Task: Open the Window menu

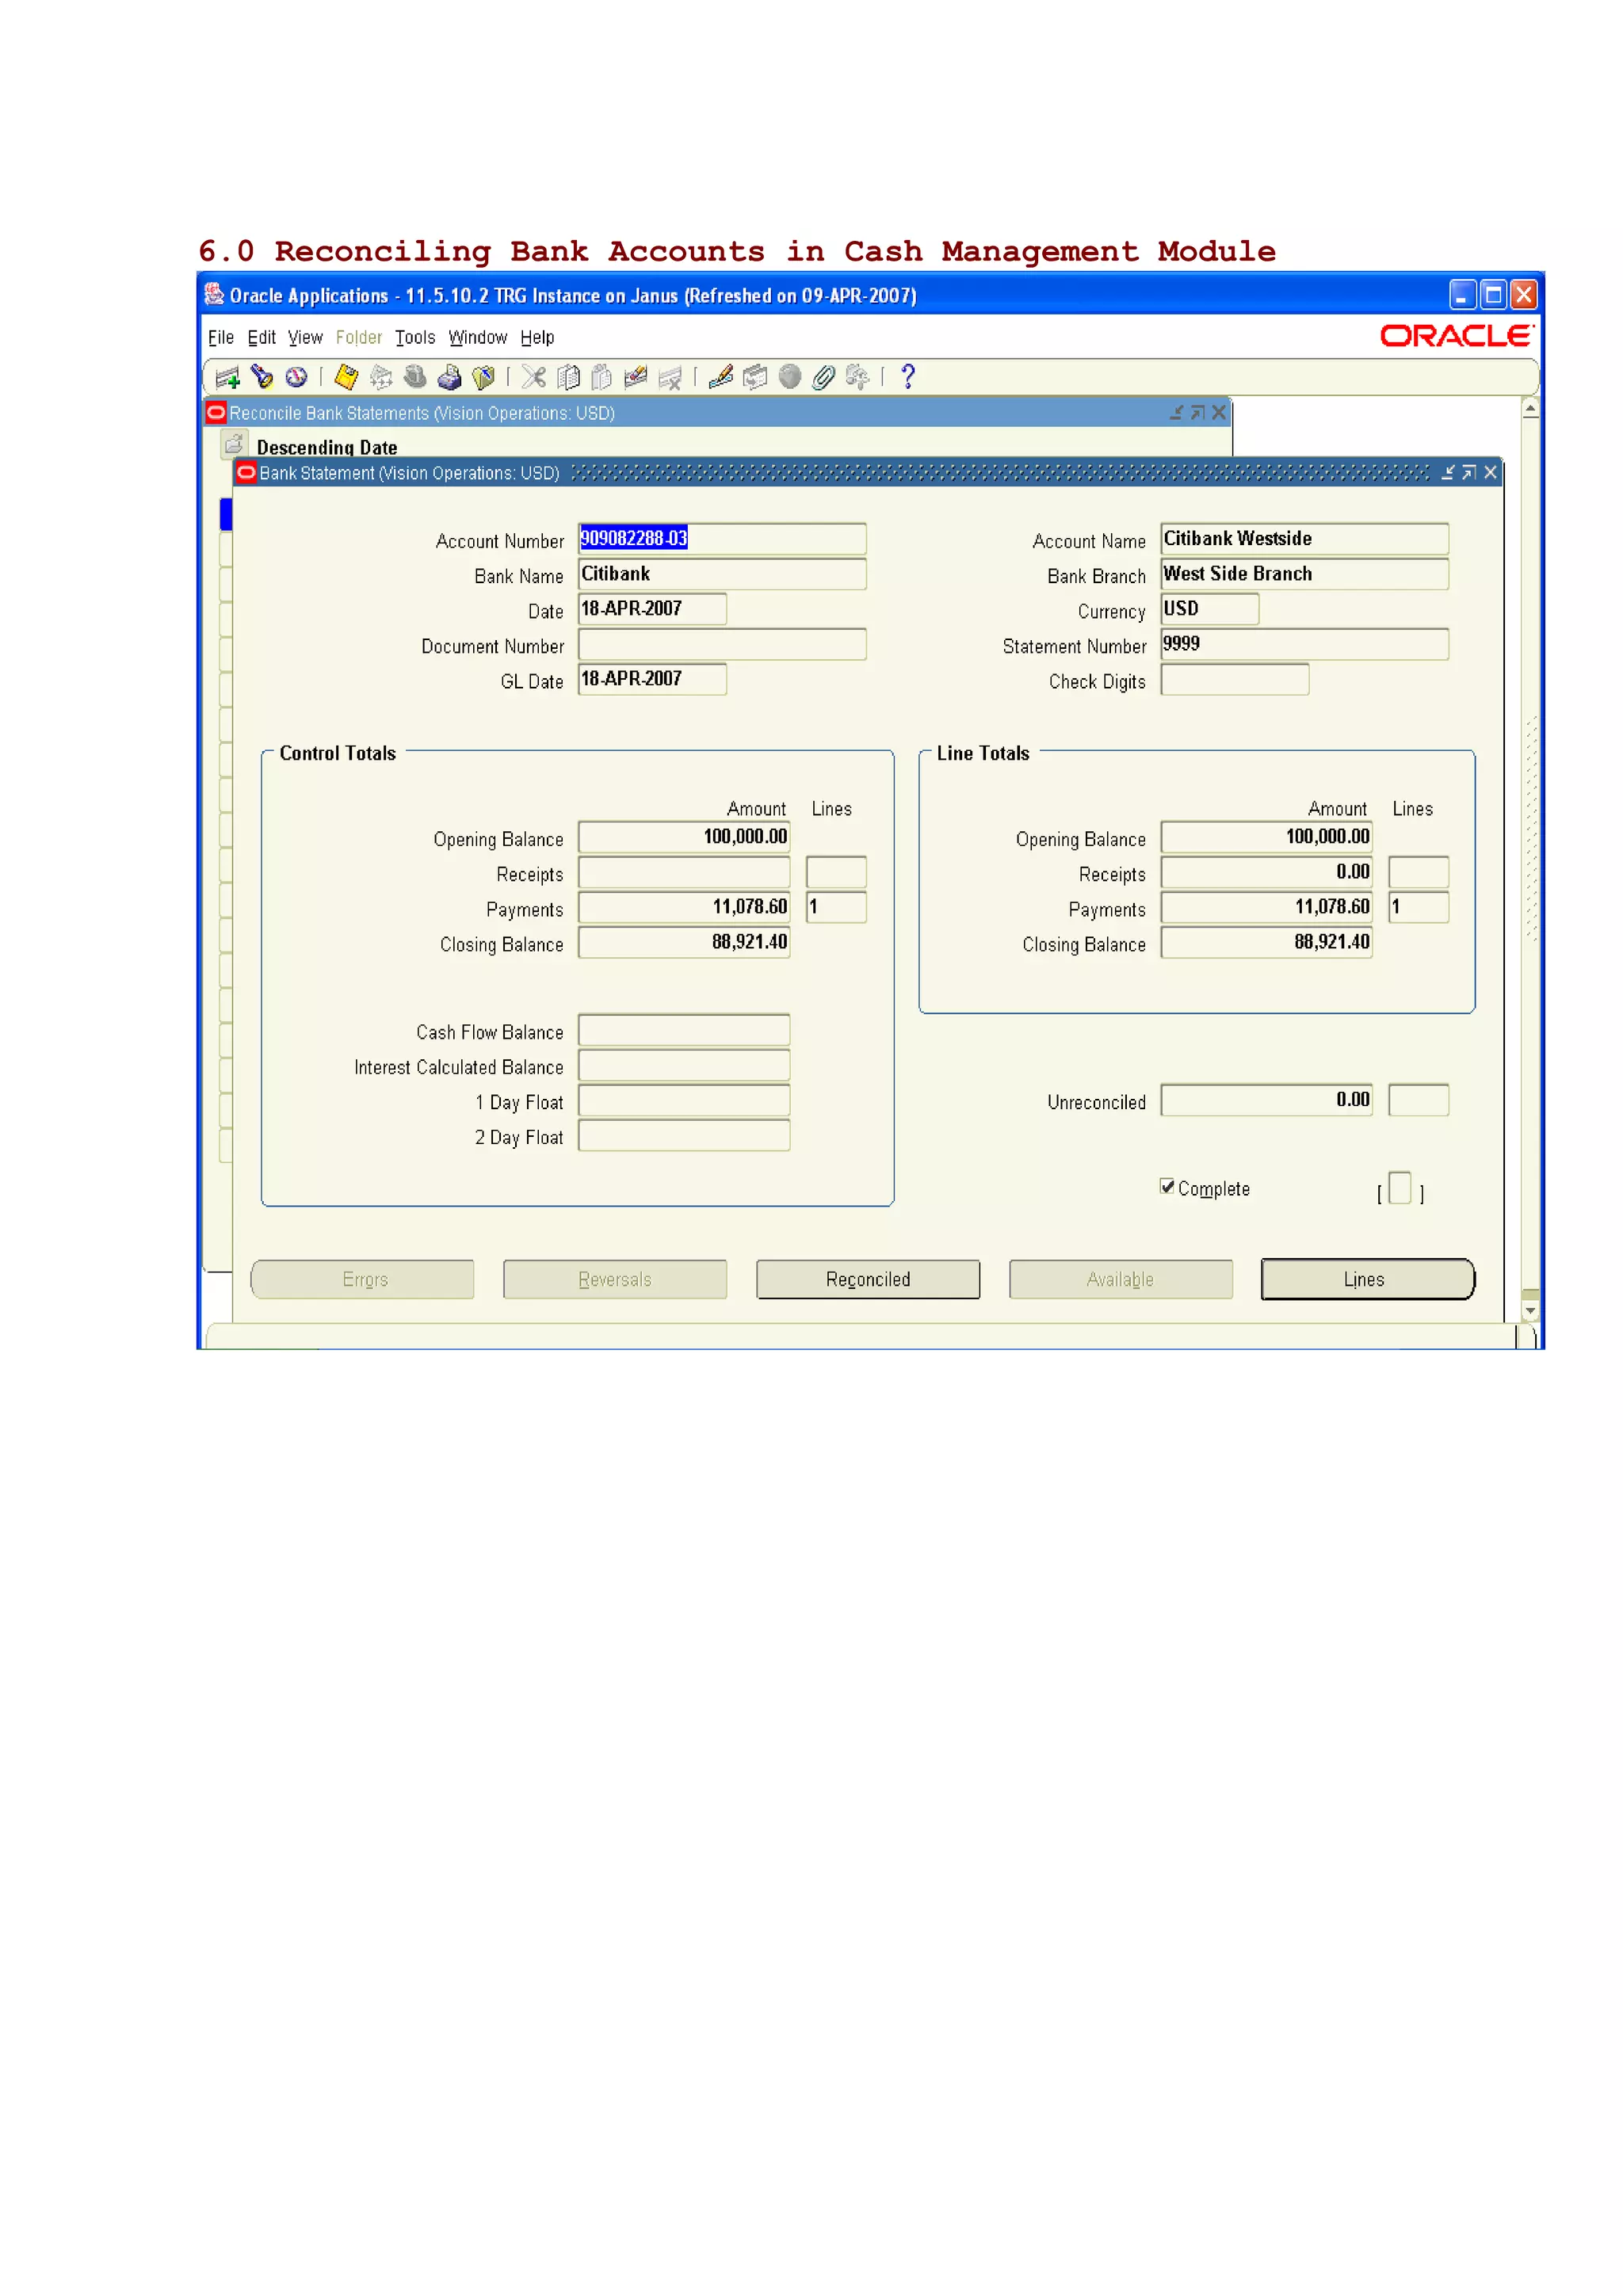Action: pyautogui.click(x=478, y=338)
